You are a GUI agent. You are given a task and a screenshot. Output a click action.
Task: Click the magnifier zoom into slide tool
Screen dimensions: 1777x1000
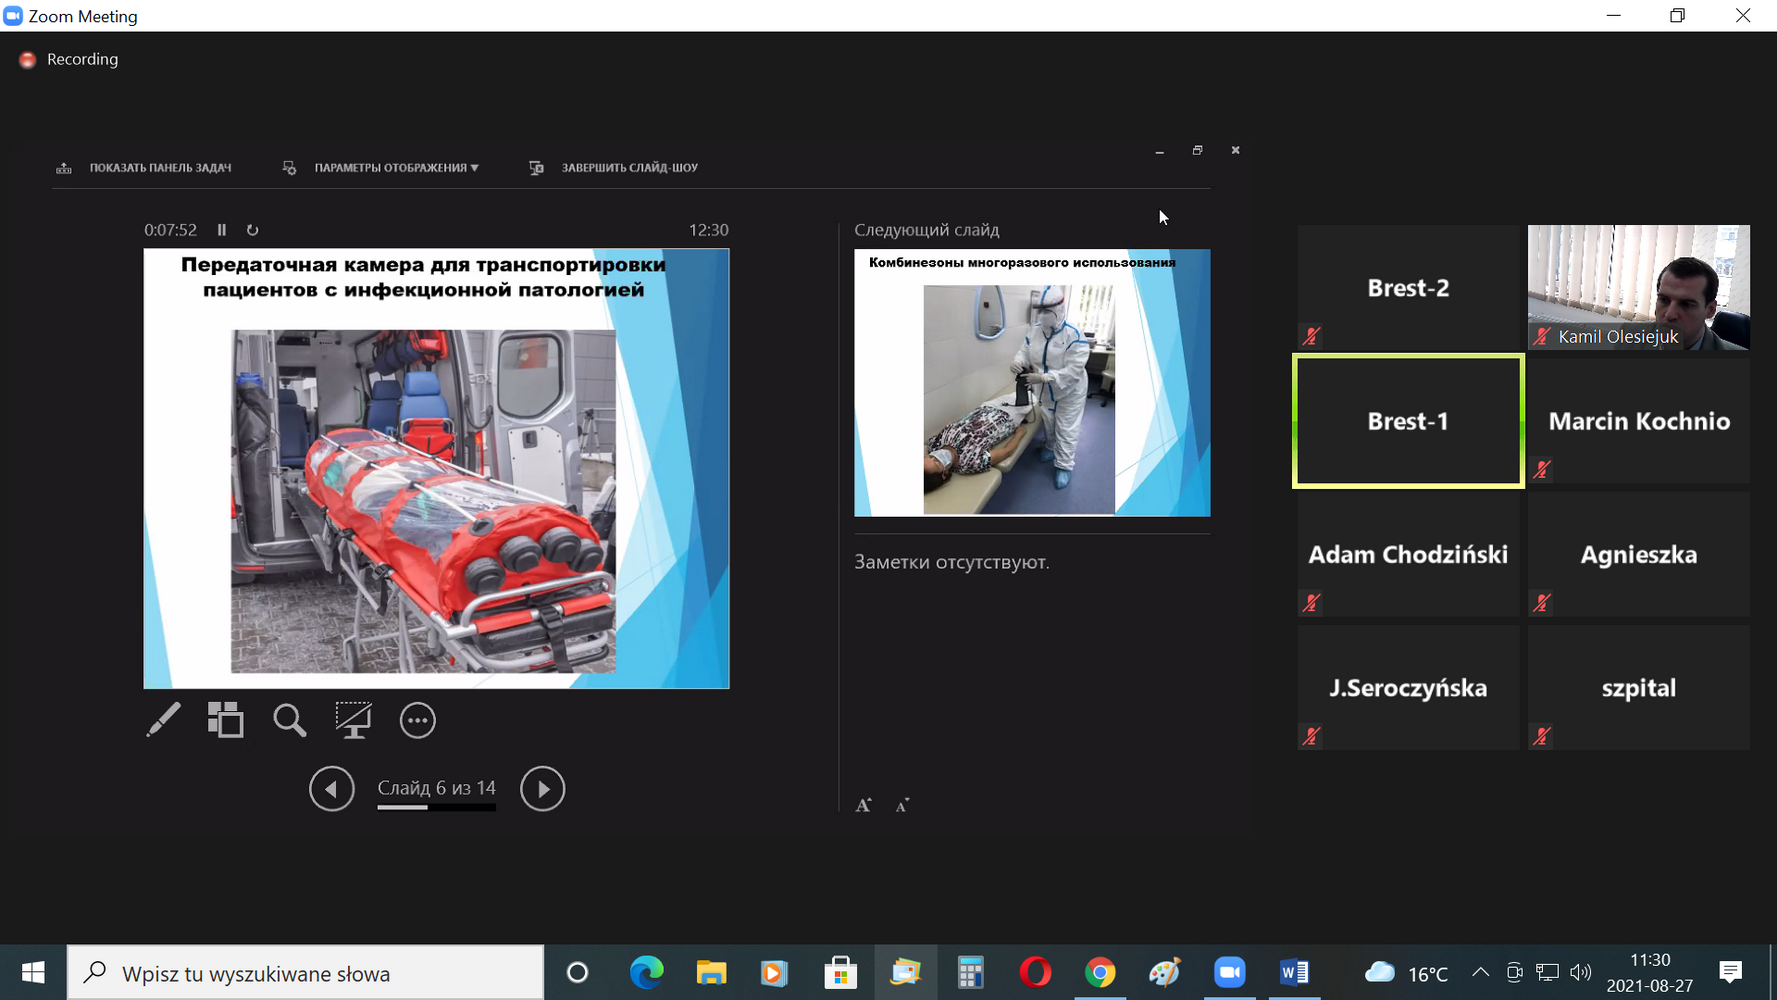(x=290, y=720)
